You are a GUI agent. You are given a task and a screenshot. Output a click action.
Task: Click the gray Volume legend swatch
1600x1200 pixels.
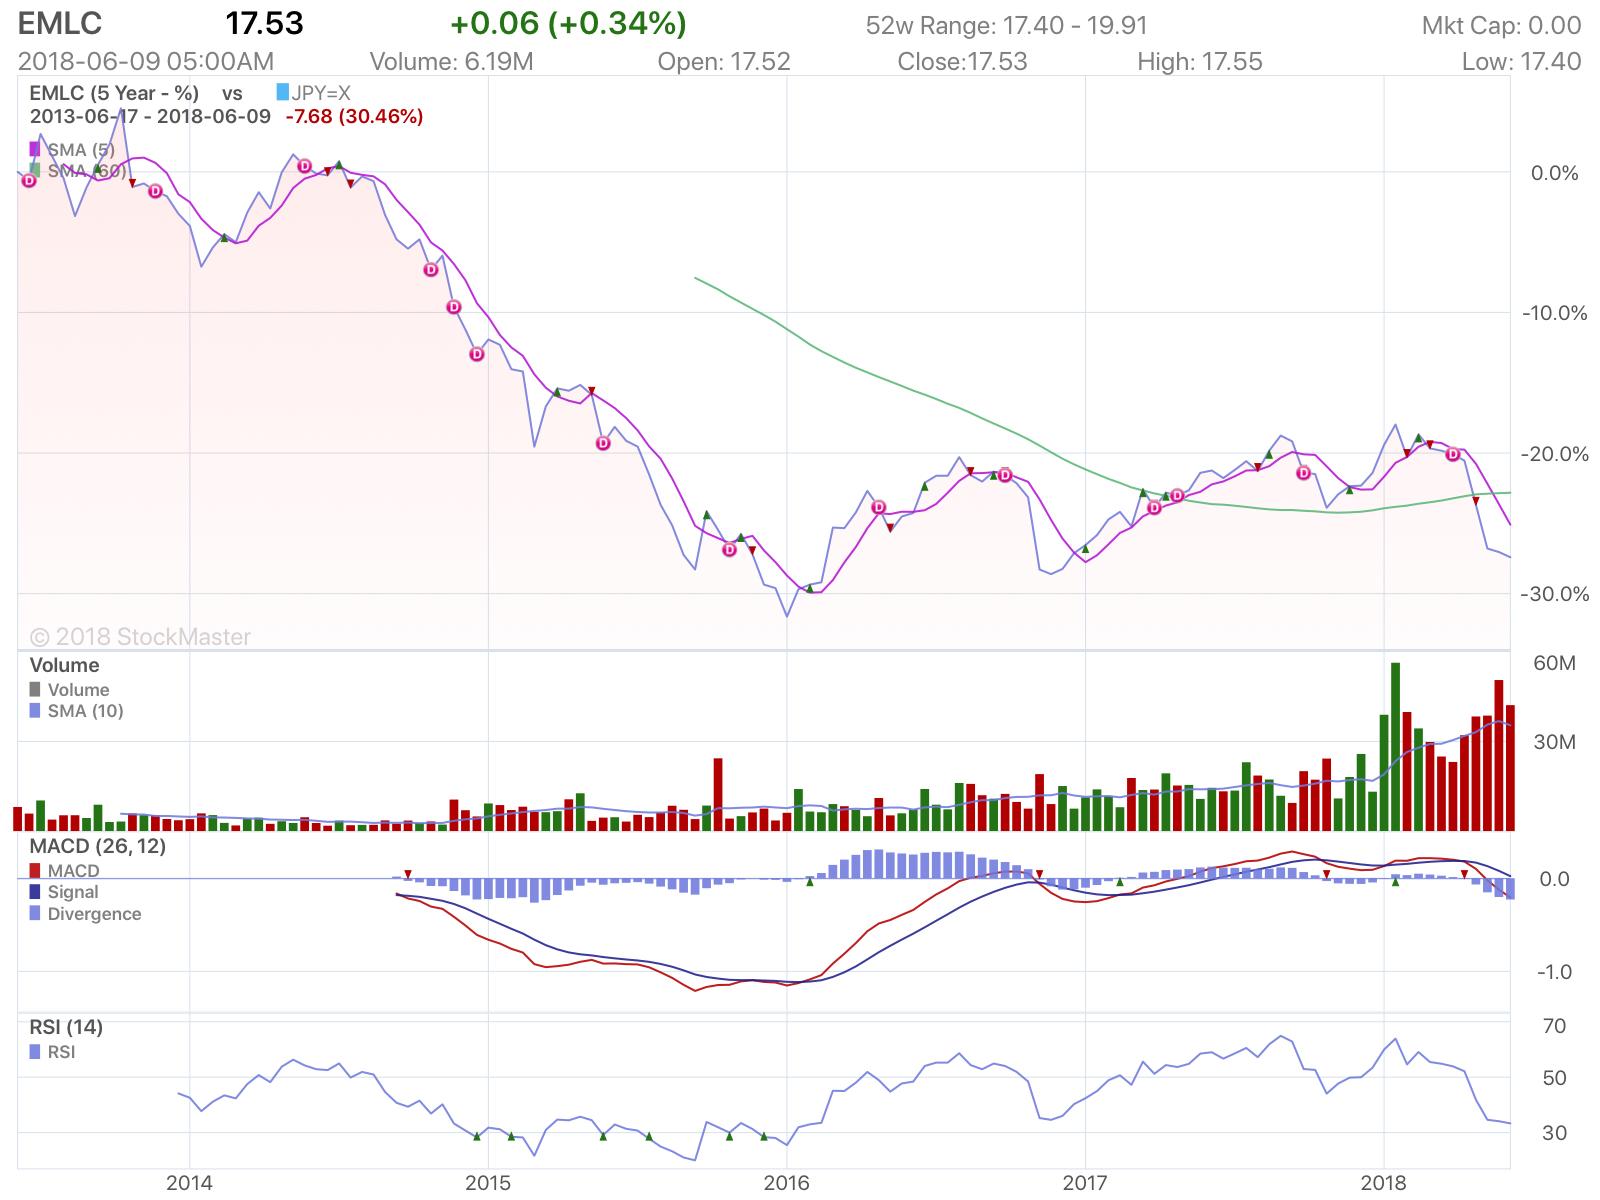[x=35, y=689]
